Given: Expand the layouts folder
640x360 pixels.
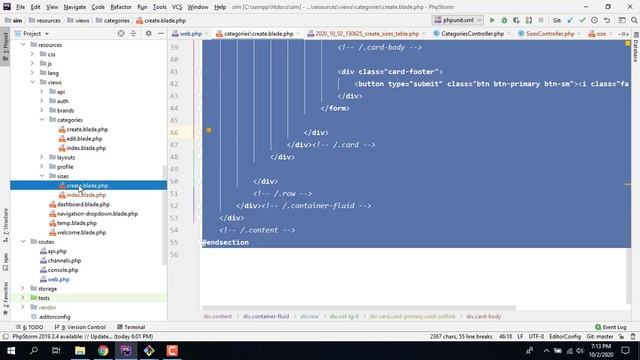Looking at the screenshot, I should pyautogui.click(x=42, y=157).
